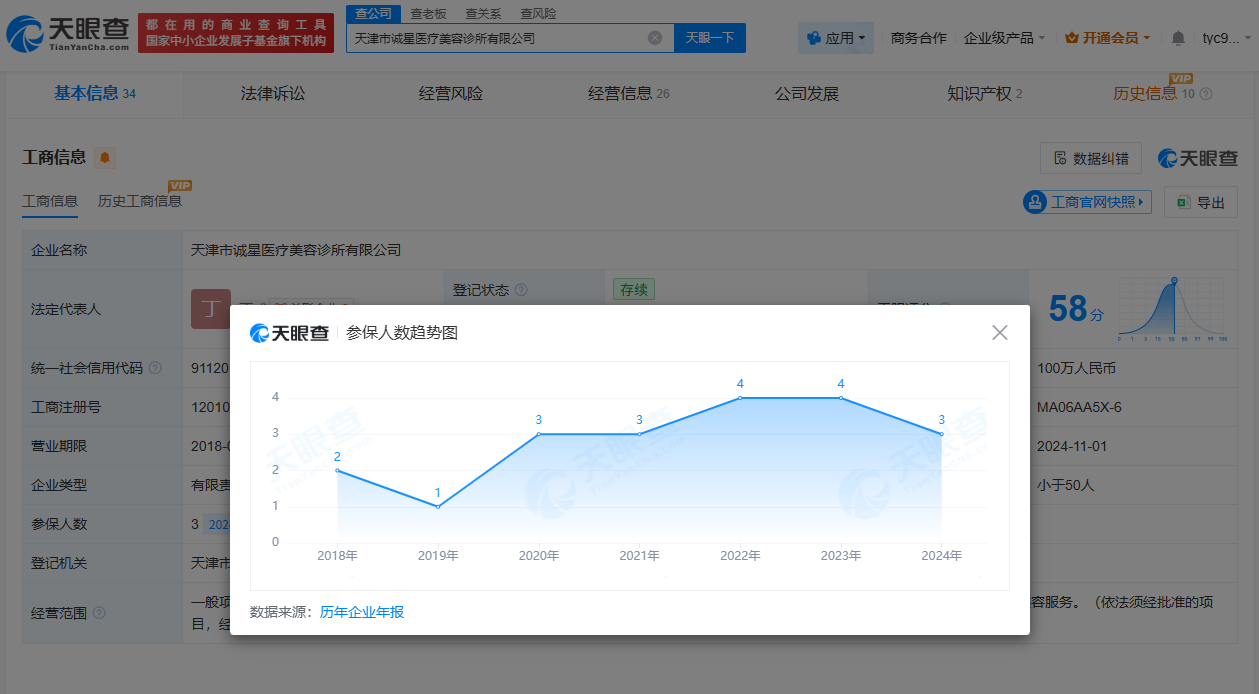Open the 开通会员 dropdown

pos(1107,38)
